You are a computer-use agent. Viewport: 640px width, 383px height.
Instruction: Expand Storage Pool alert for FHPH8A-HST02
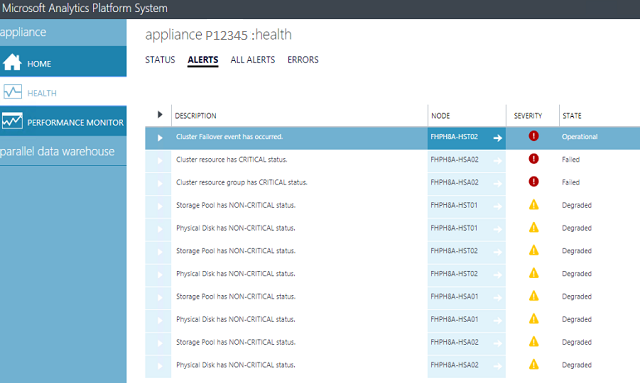pyautogui.click(x=160, y=252)
